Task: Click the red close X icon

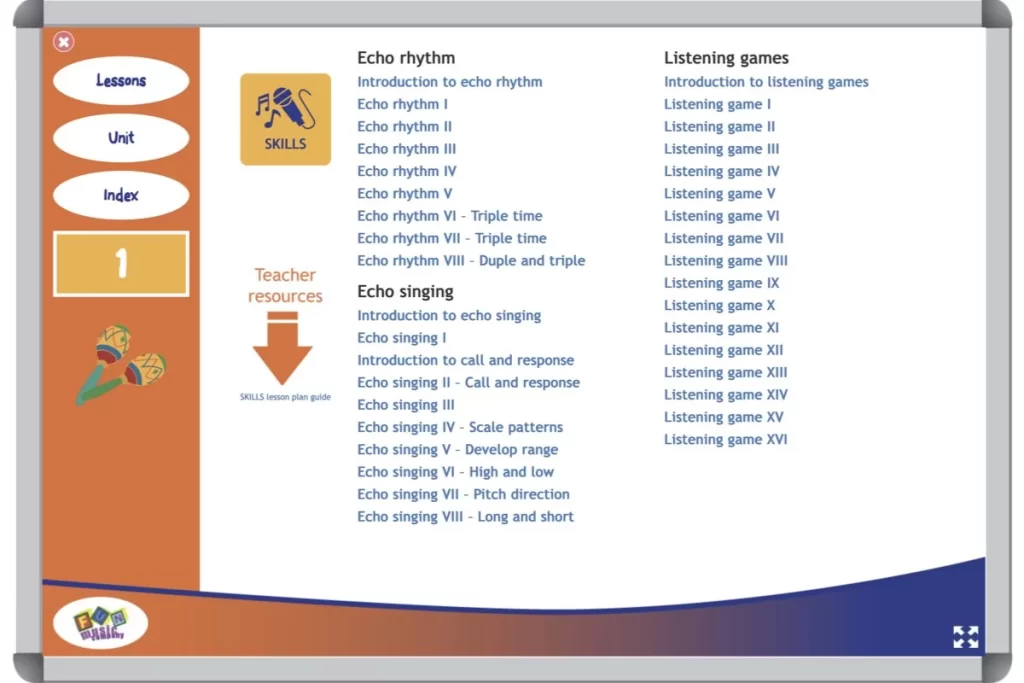Action: click(64, 42)
